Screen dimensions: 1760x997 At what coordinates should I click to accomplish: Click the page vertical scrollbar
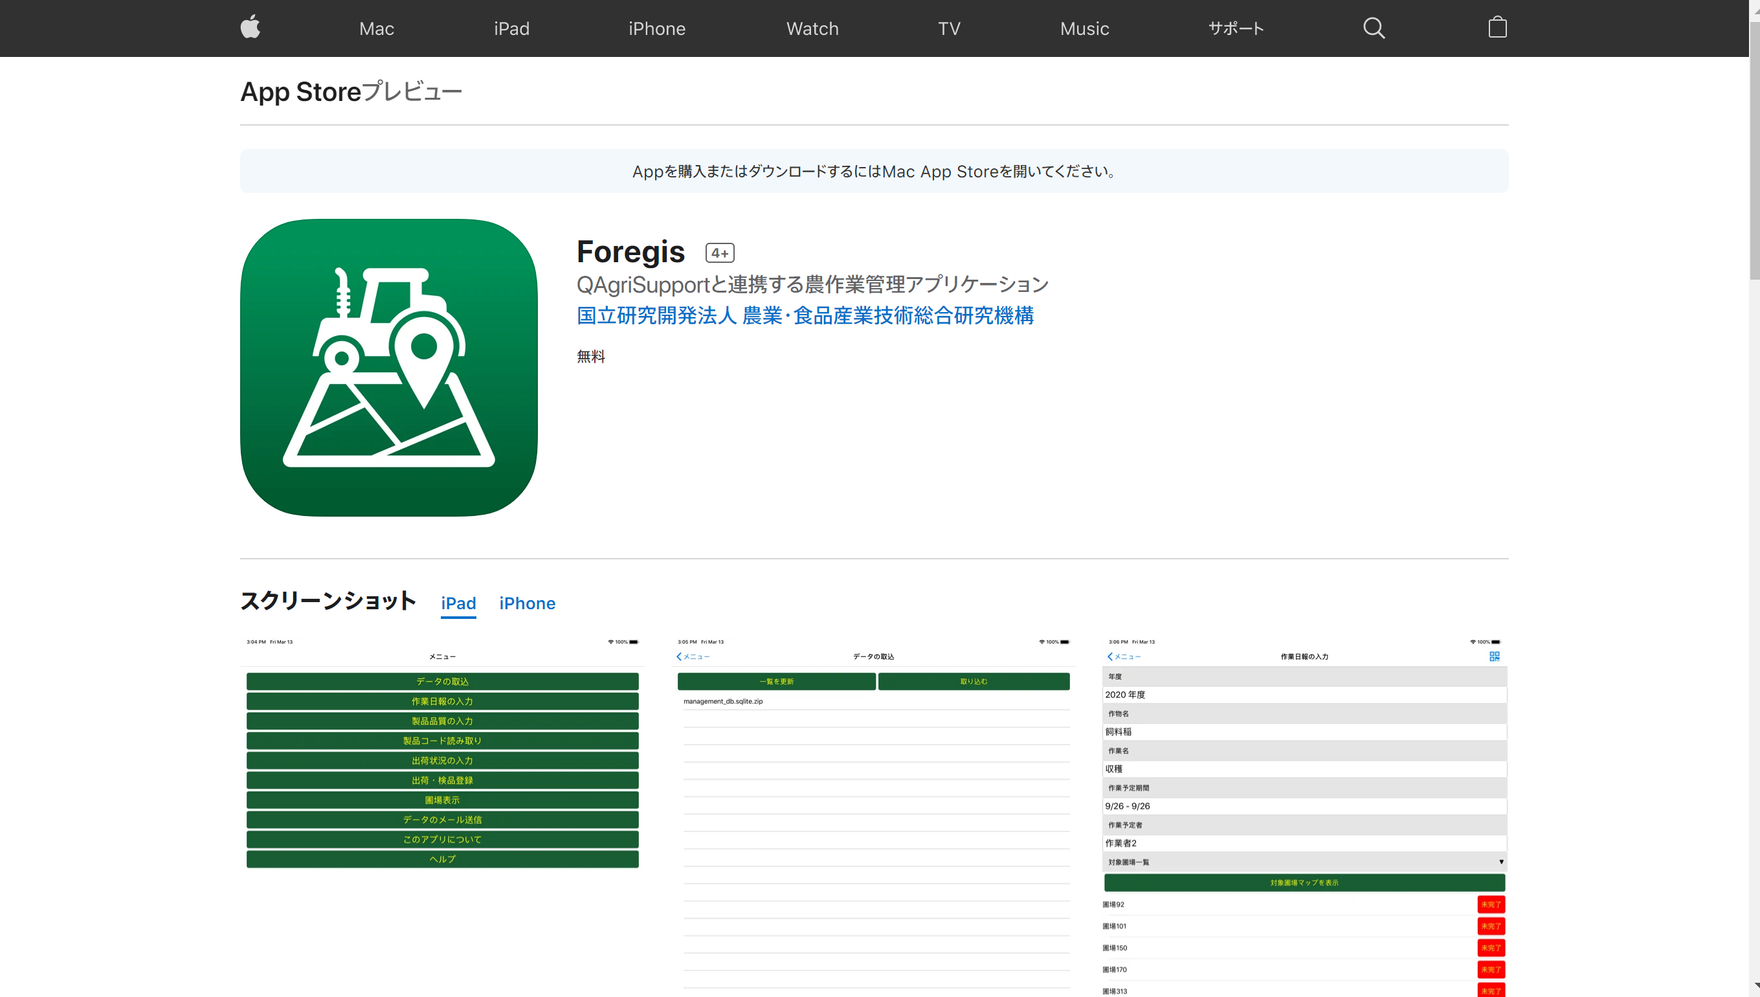(1753, 150)
